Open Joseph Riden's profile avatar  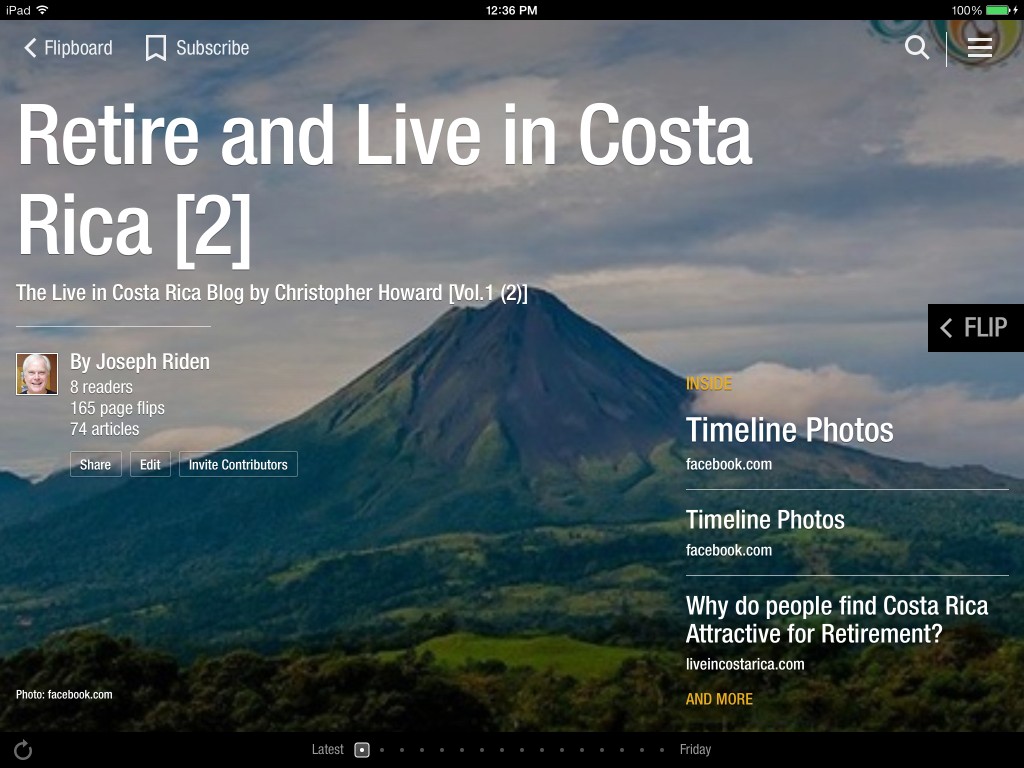pyautogui.click(x=37, y=373)
